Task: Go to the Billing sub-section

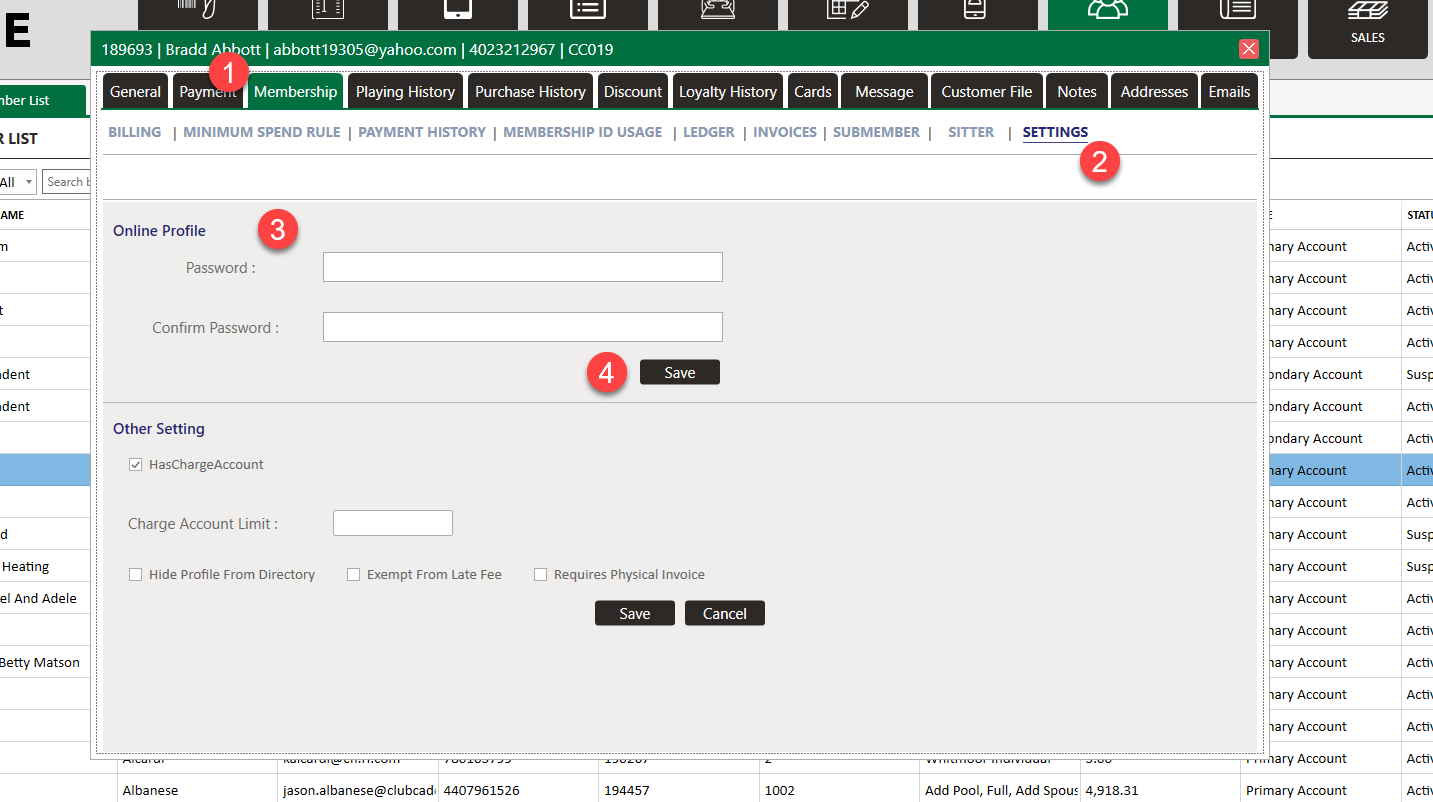Action: 134,132
